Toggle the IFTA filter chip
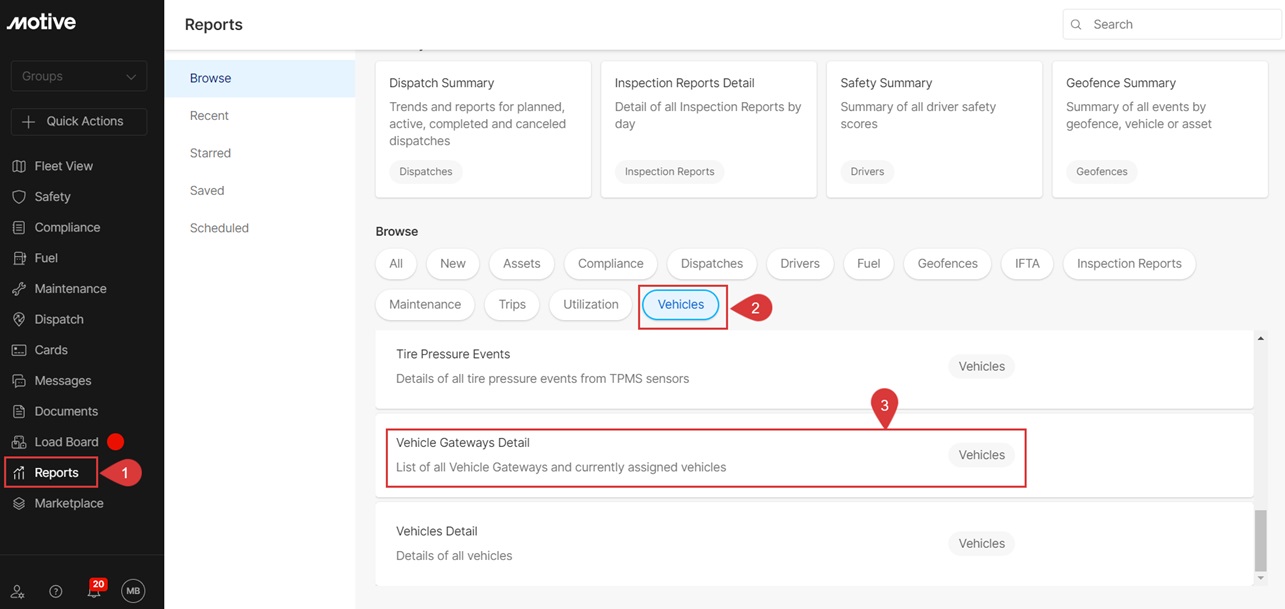The height and width of the screenshot is (609, 1285). 1027,264
